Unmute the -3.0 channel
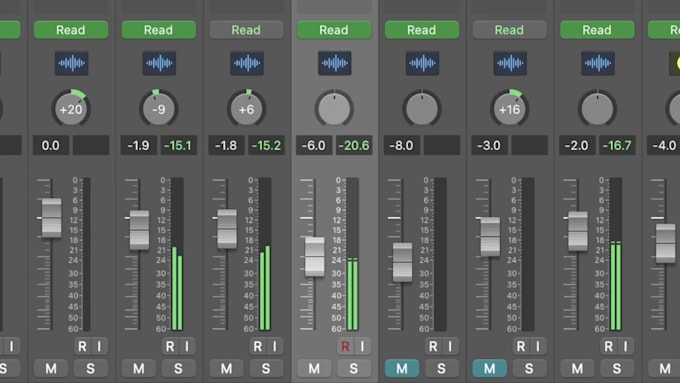The image size is (680, 383). [490, 368]
